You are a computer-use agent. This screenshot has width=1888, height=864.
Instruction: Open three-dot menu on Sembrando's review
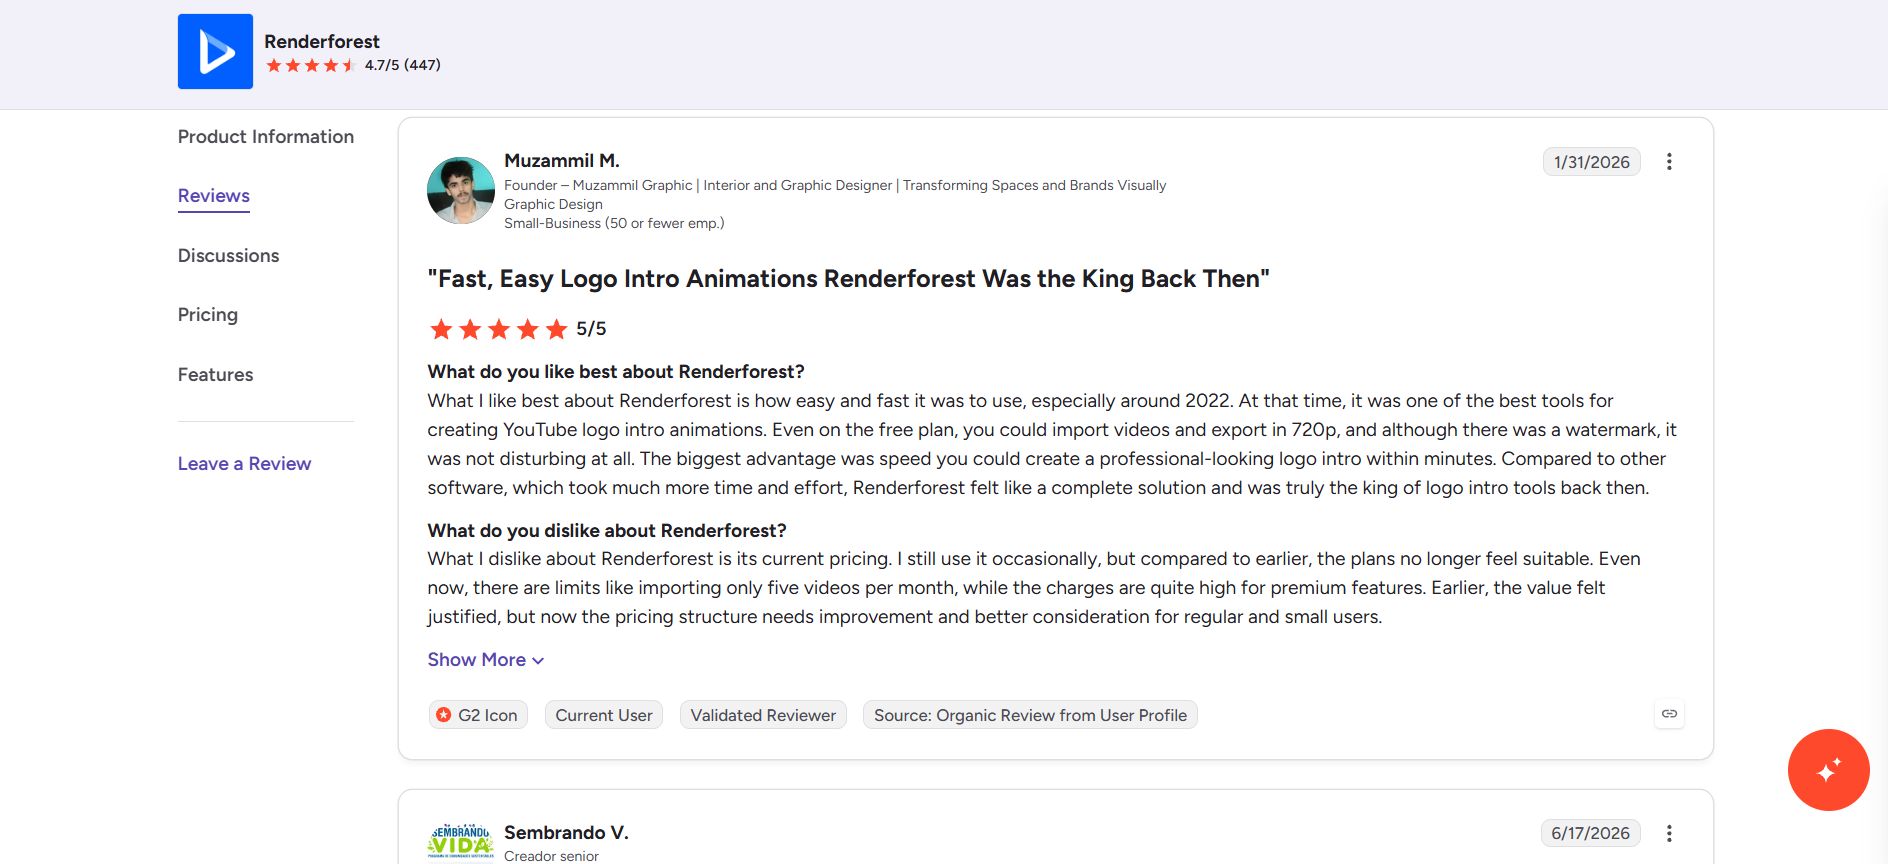point(1669,833)
